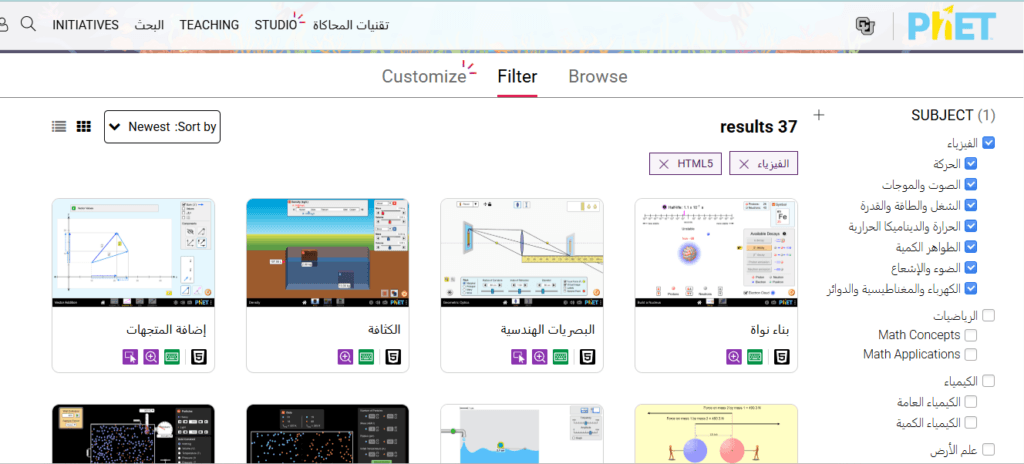Expand the SUBJECT filter section
The image size is (1024, 464).
pyautogui.click(x=819, y=115)
